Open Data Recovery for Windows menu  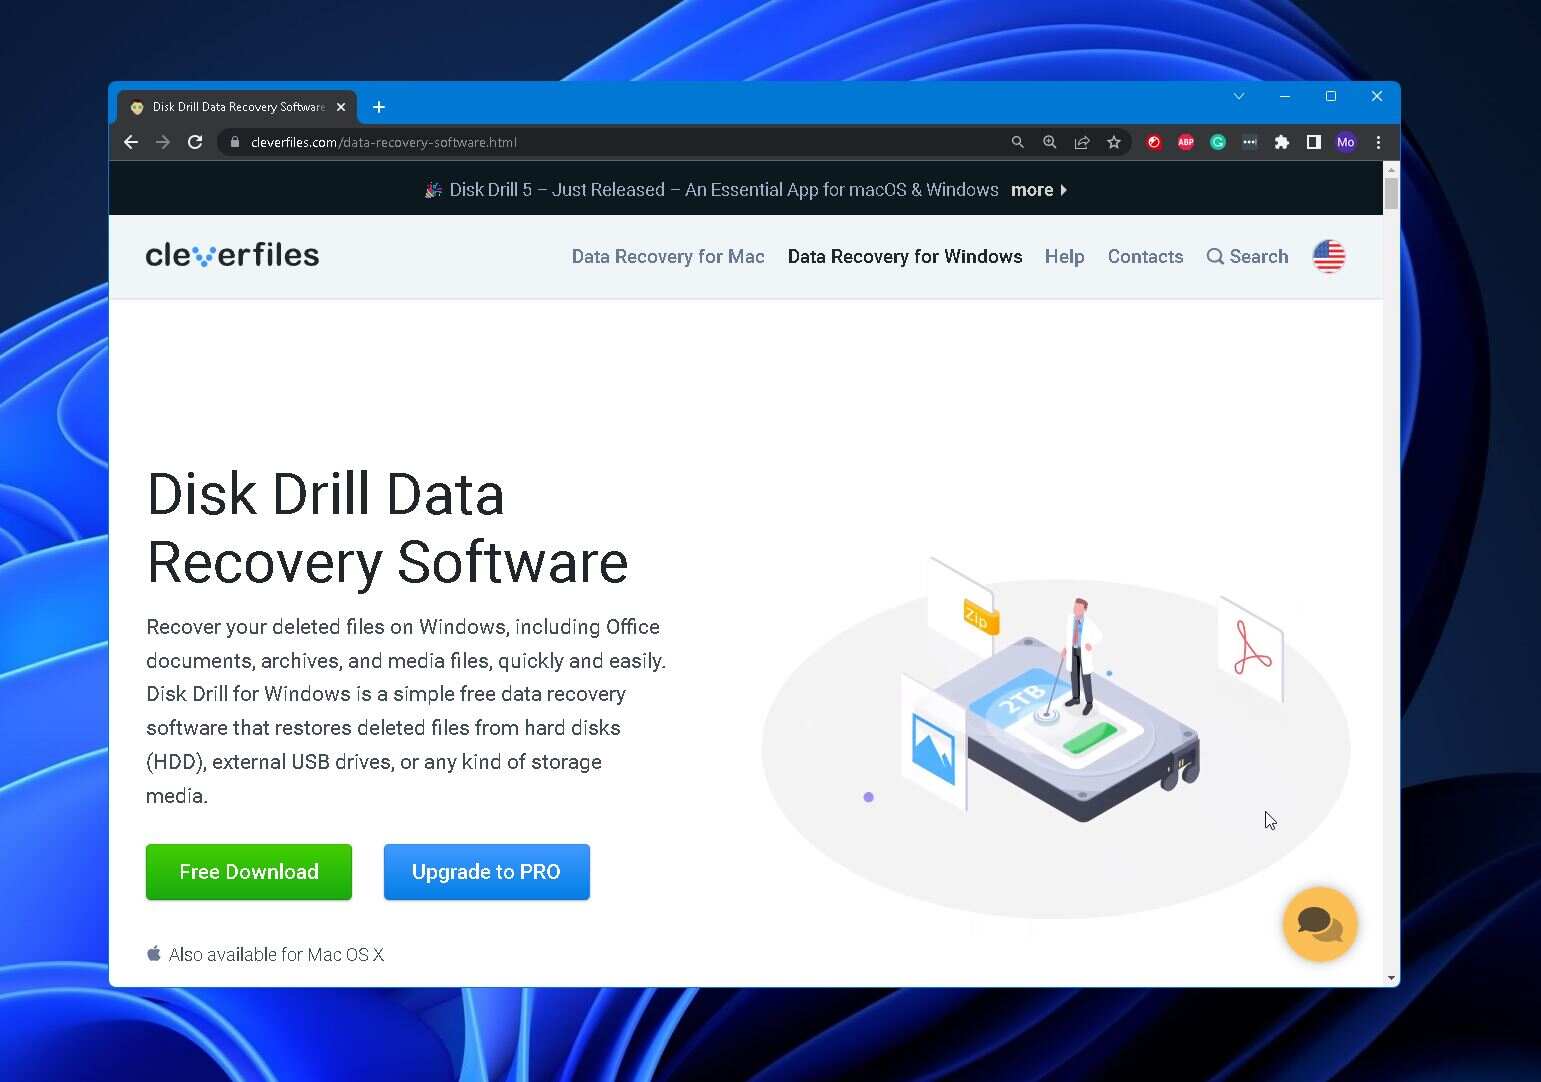click(x=905, y=257)
